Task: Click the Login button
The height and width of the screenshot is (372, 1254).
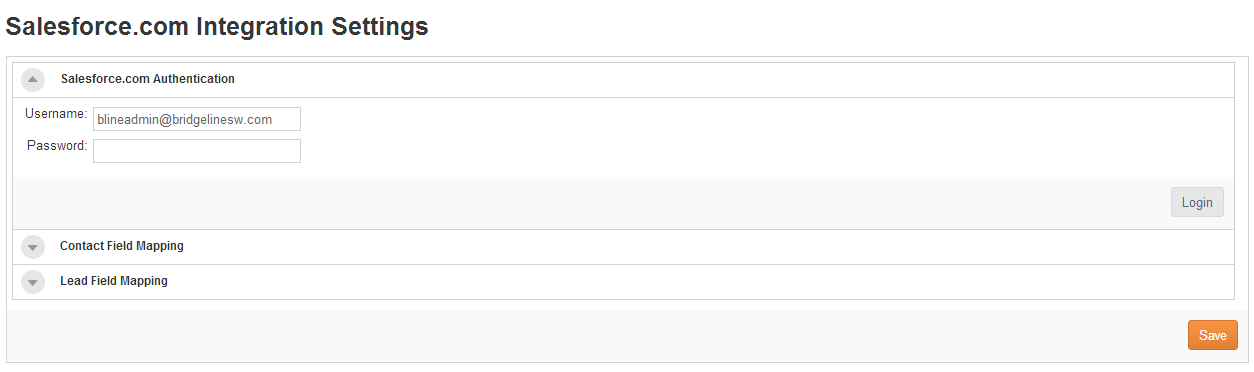Action: pyautogui.click(x=1197, y=202)
